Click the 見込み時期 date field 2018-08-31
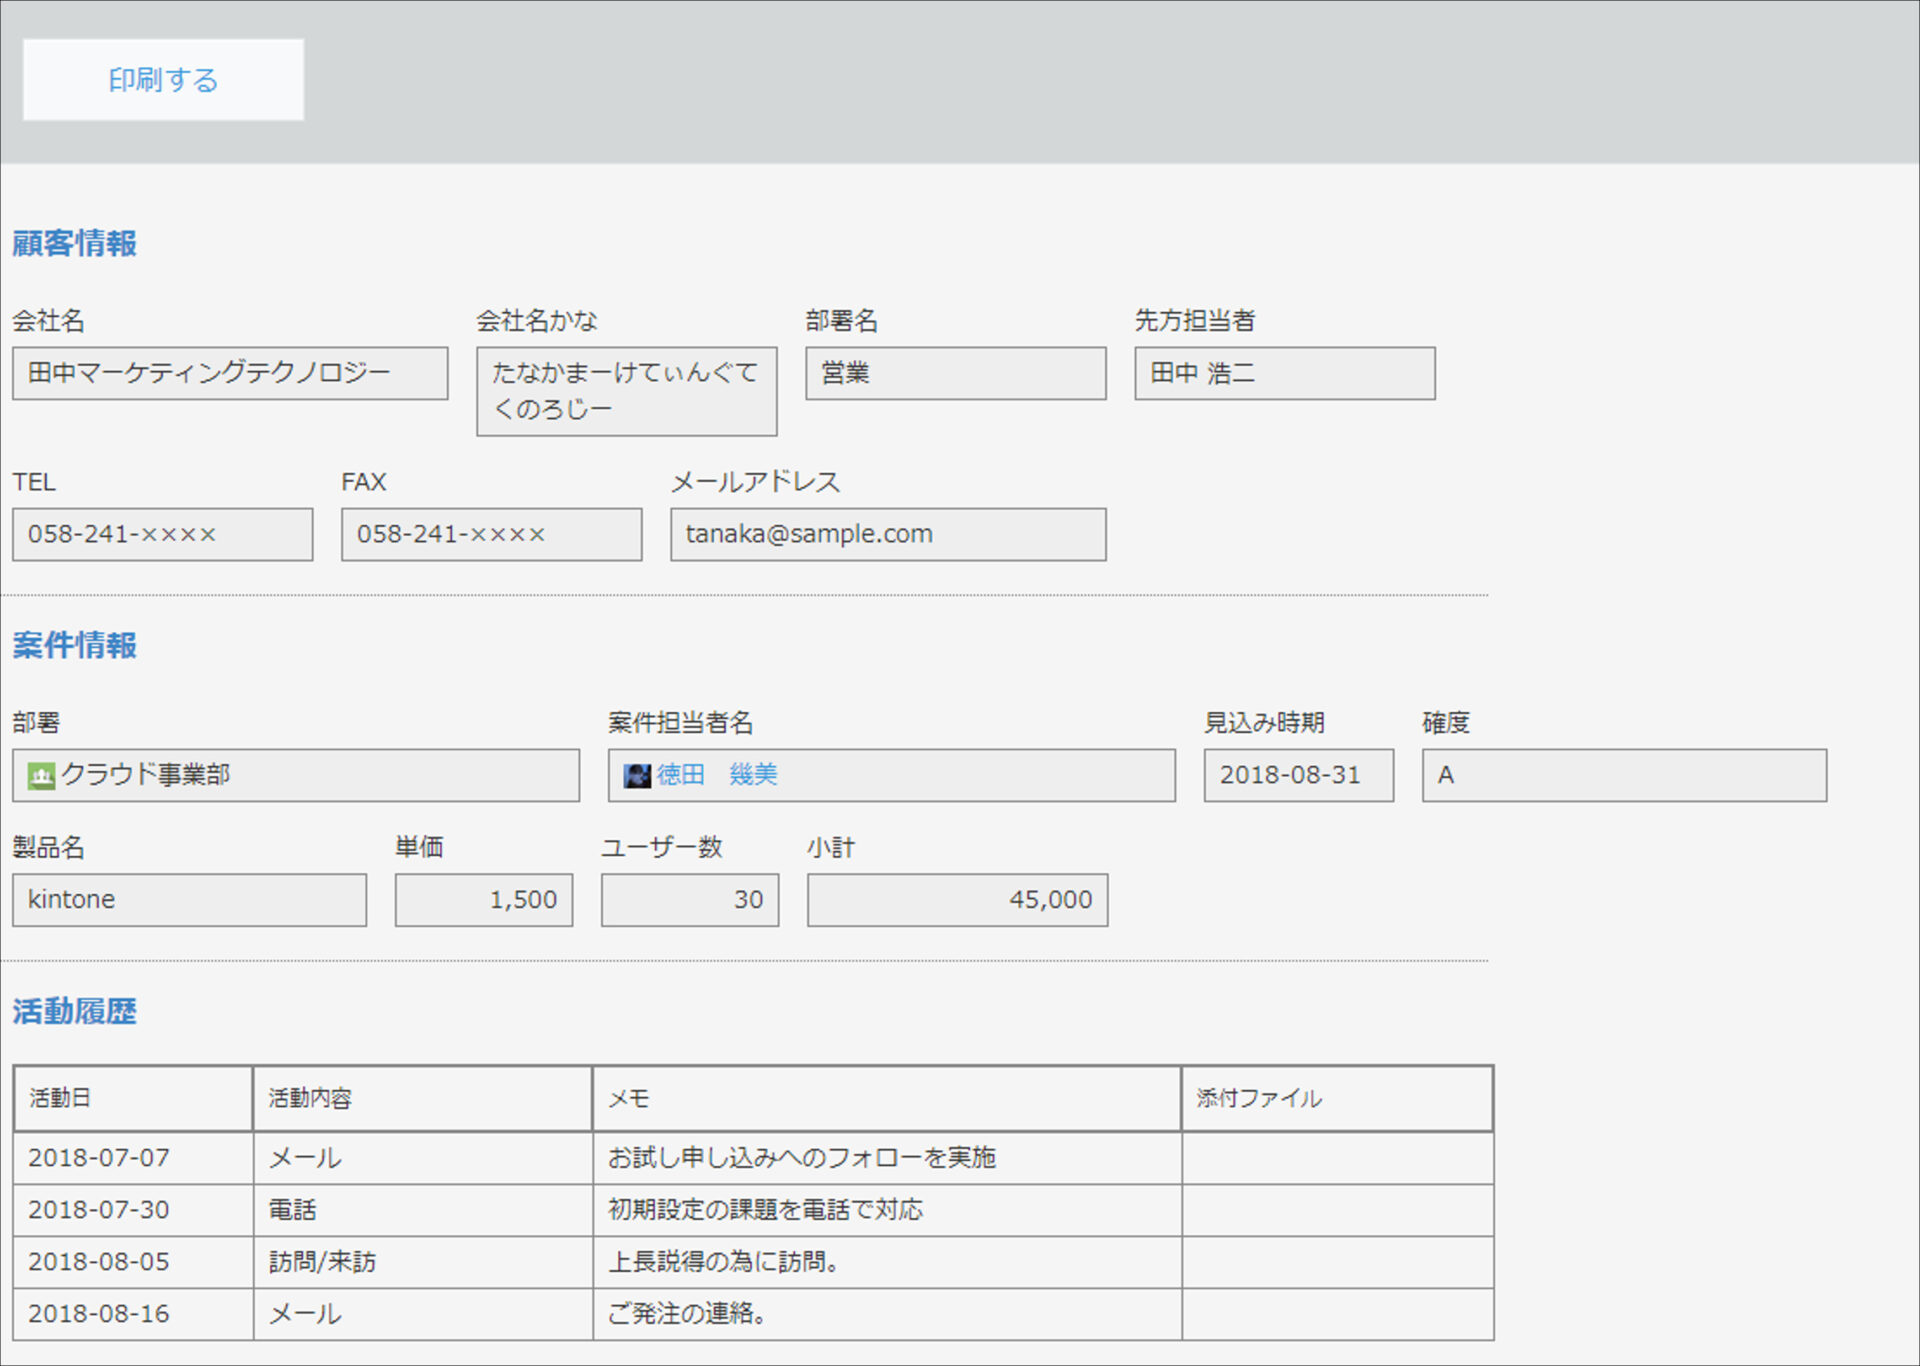1920x1366 pixels. tap(1299, 776)
